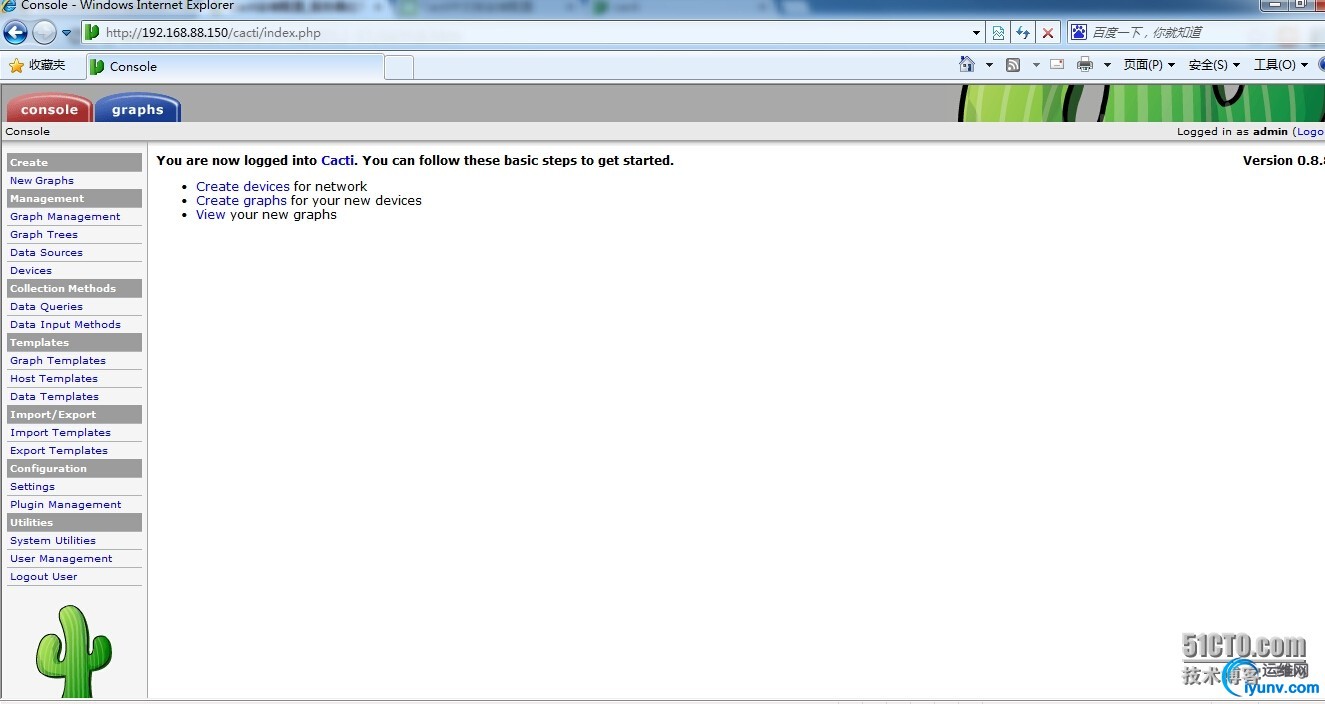Open Data Templates in the sidebar
The width and height of the screenshot is (1325, 704).
tap(54, 397)
